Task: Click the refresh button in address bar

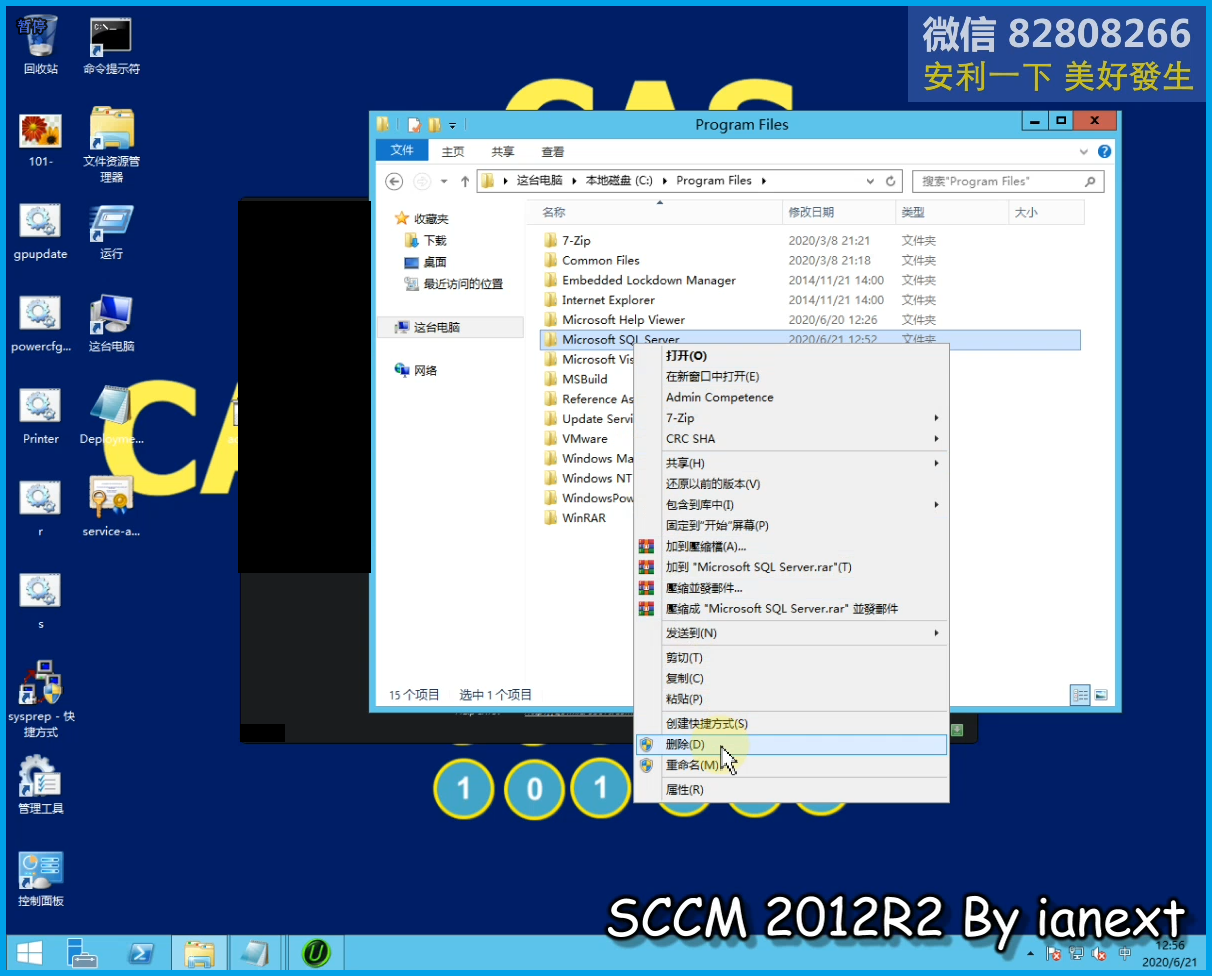Action: 891,181
